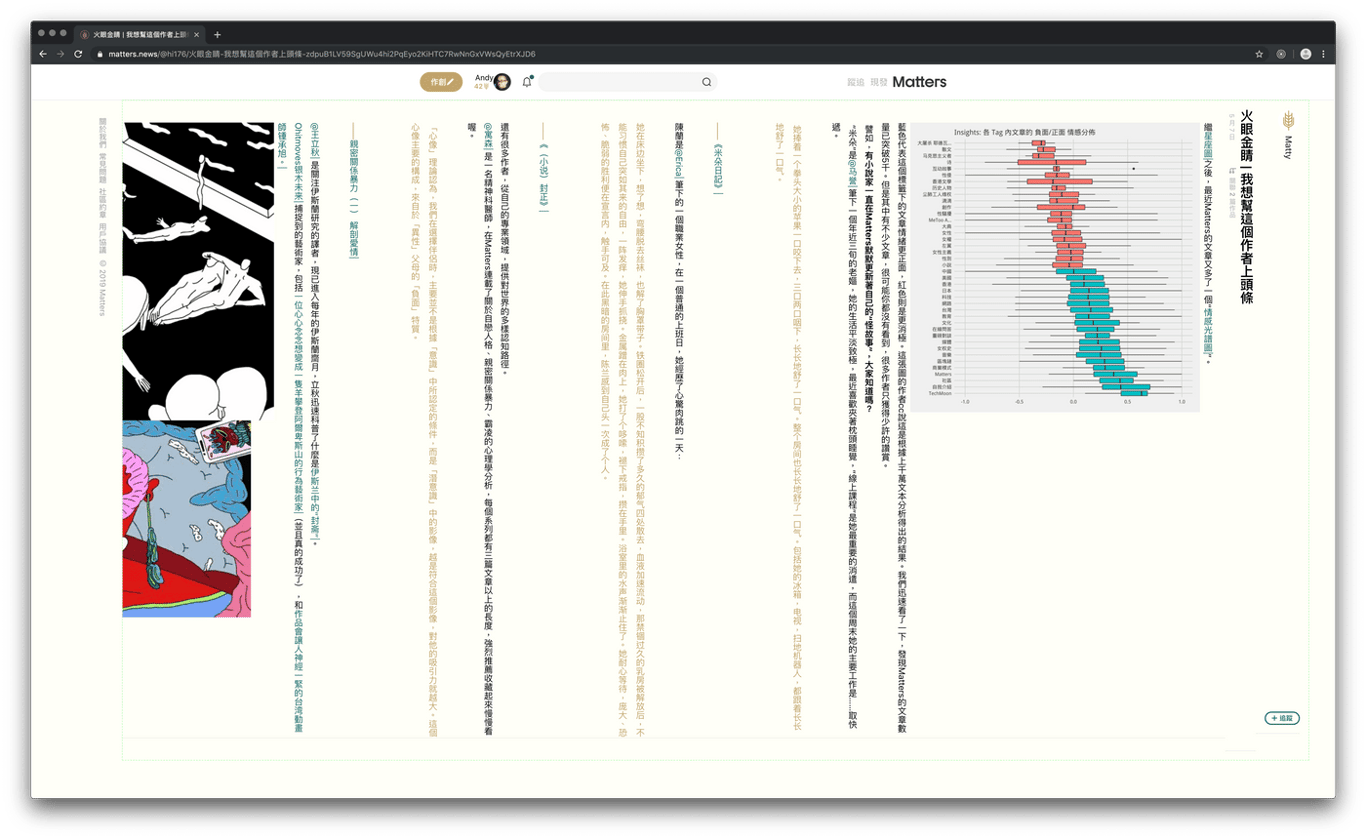This screenshot has width=1366, height=839.
Task: Open the 星座圖 link
Action: click(1208, 144)
